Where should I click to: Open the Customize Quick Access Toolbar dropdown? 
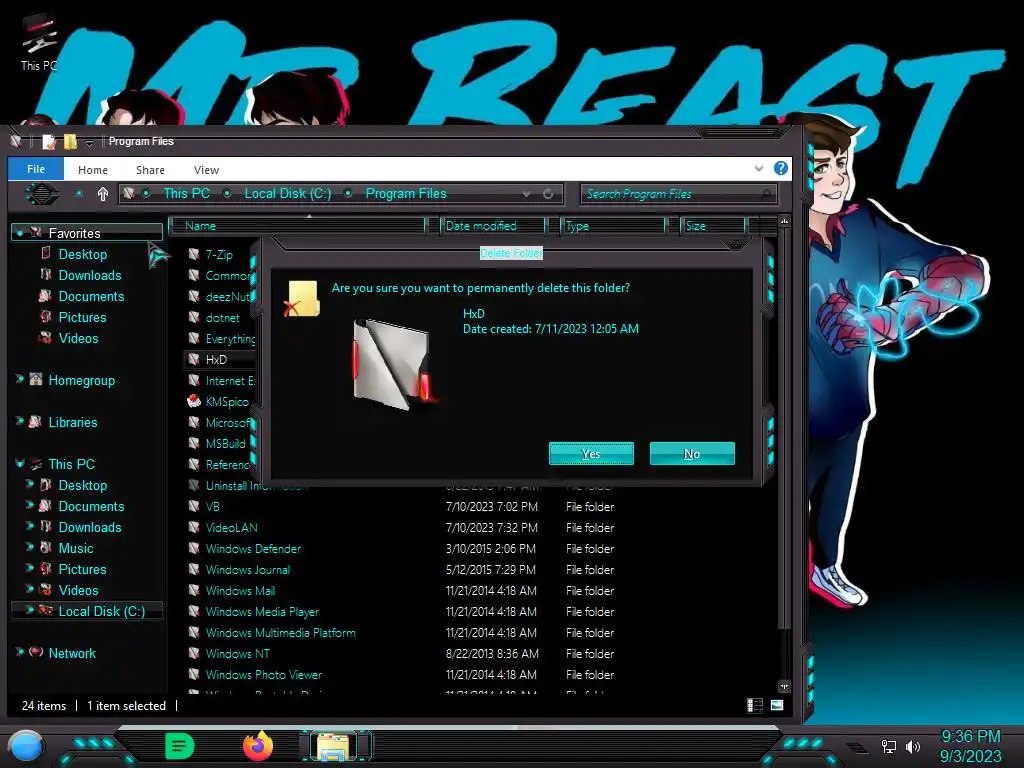coord(89,142)
